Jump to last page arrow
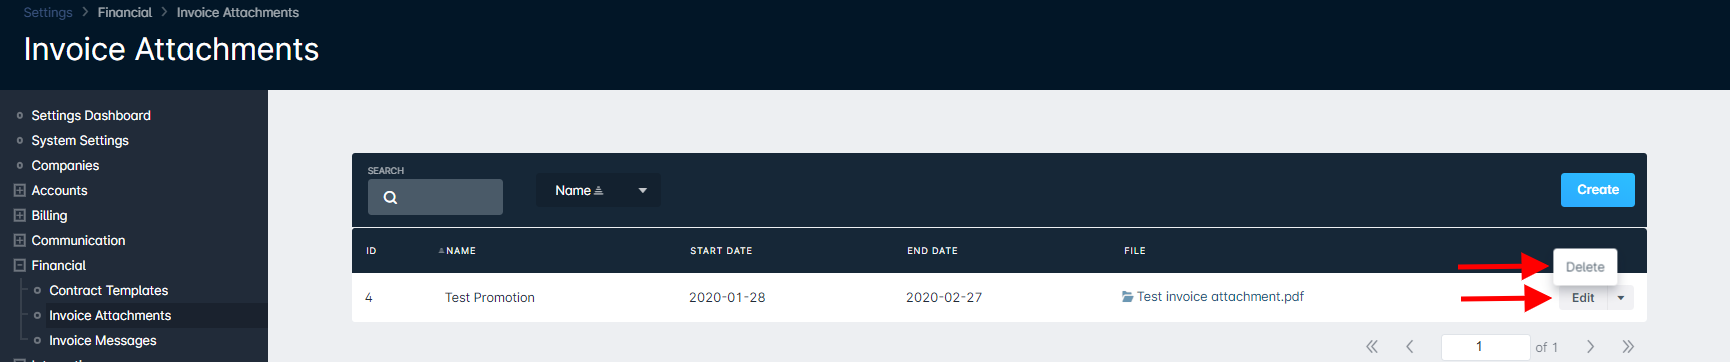 (x=1628, y=347)
